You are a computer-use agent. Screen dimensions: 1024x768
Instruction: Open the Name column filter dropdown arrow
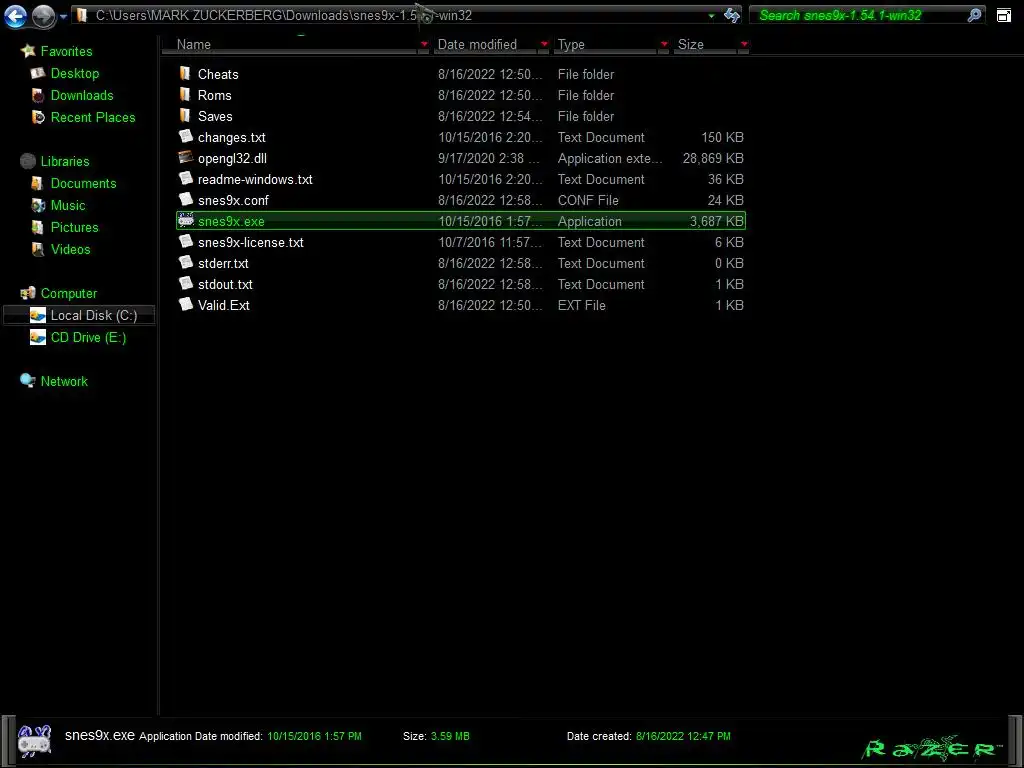point(424,44)
